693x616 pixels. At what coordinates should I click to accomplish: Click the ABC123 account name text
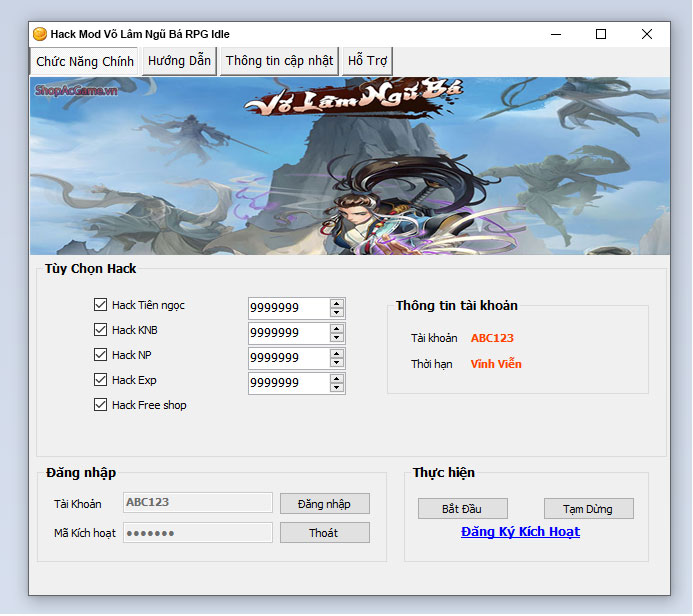tap(492, 338)
